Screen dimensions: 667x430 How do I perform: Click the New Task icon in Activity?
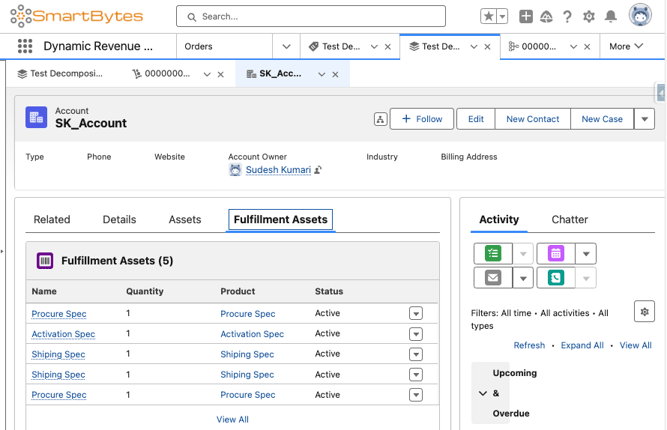[x=493, y=254]
